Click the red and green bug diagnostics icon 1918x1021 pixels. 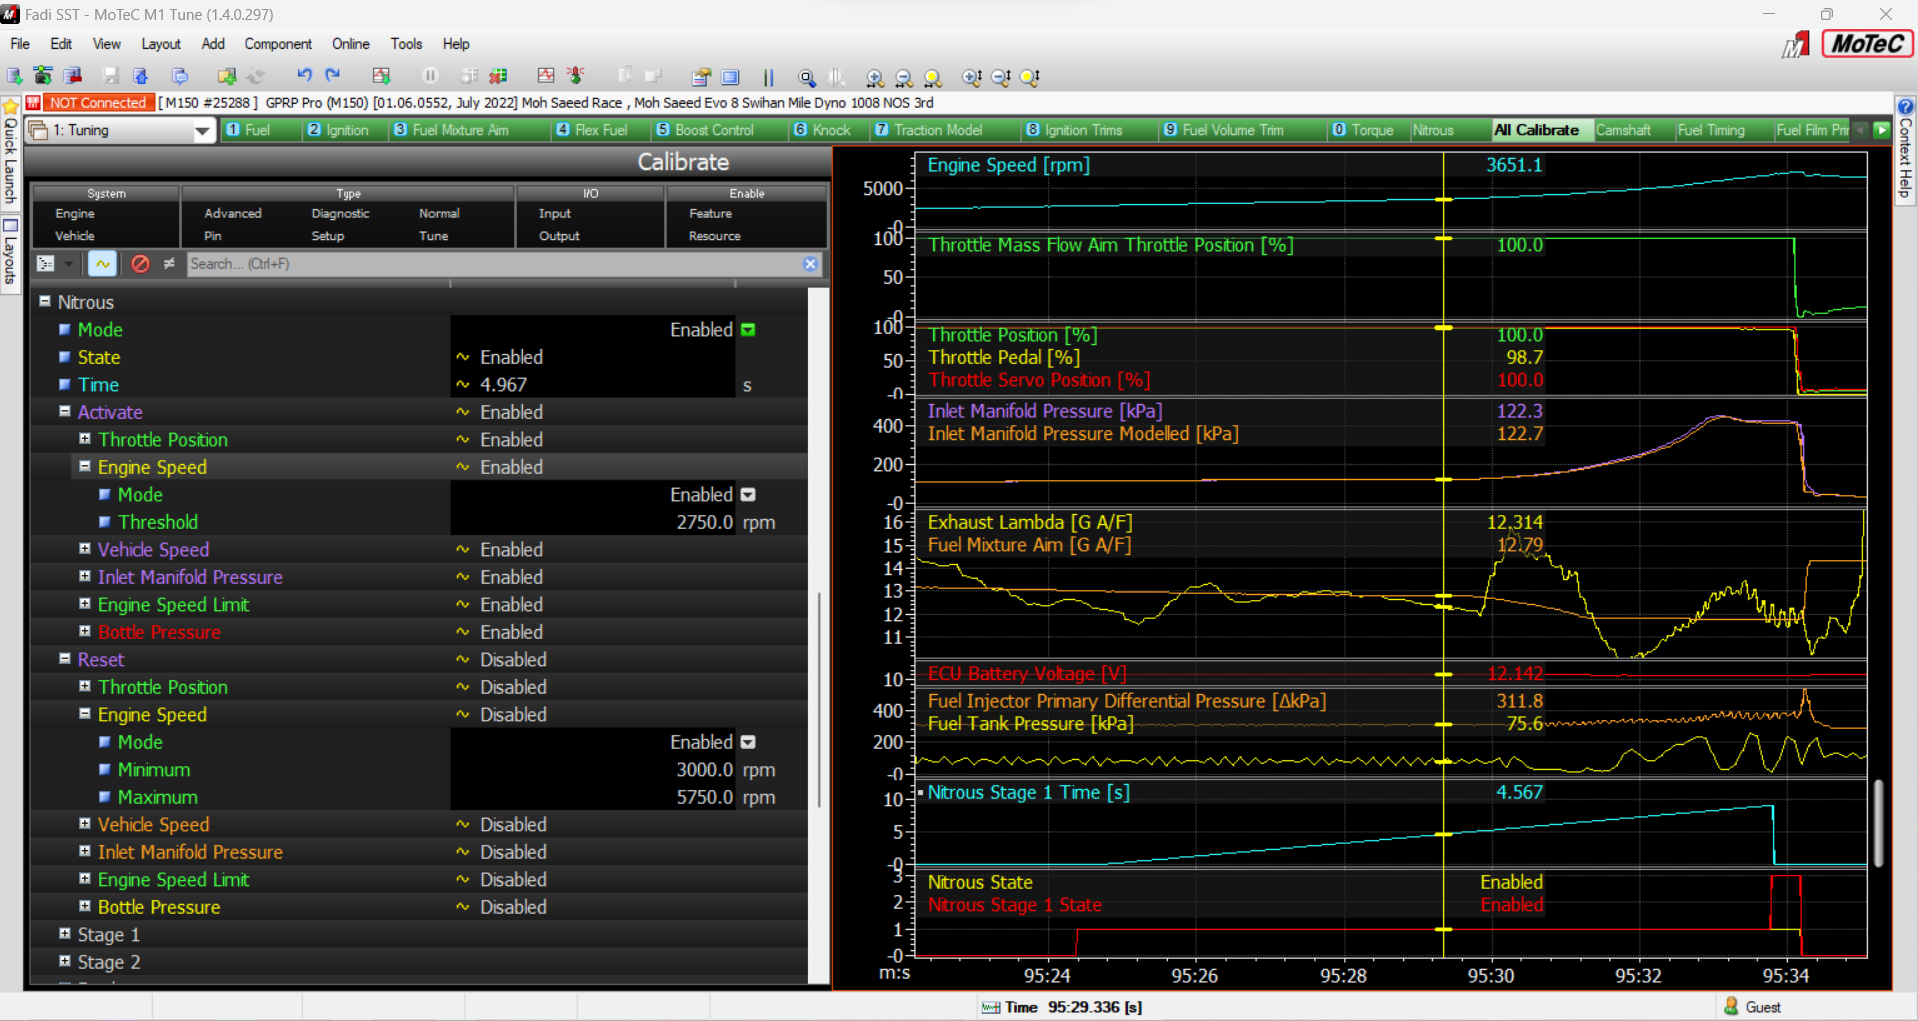[x=576, y=76]
